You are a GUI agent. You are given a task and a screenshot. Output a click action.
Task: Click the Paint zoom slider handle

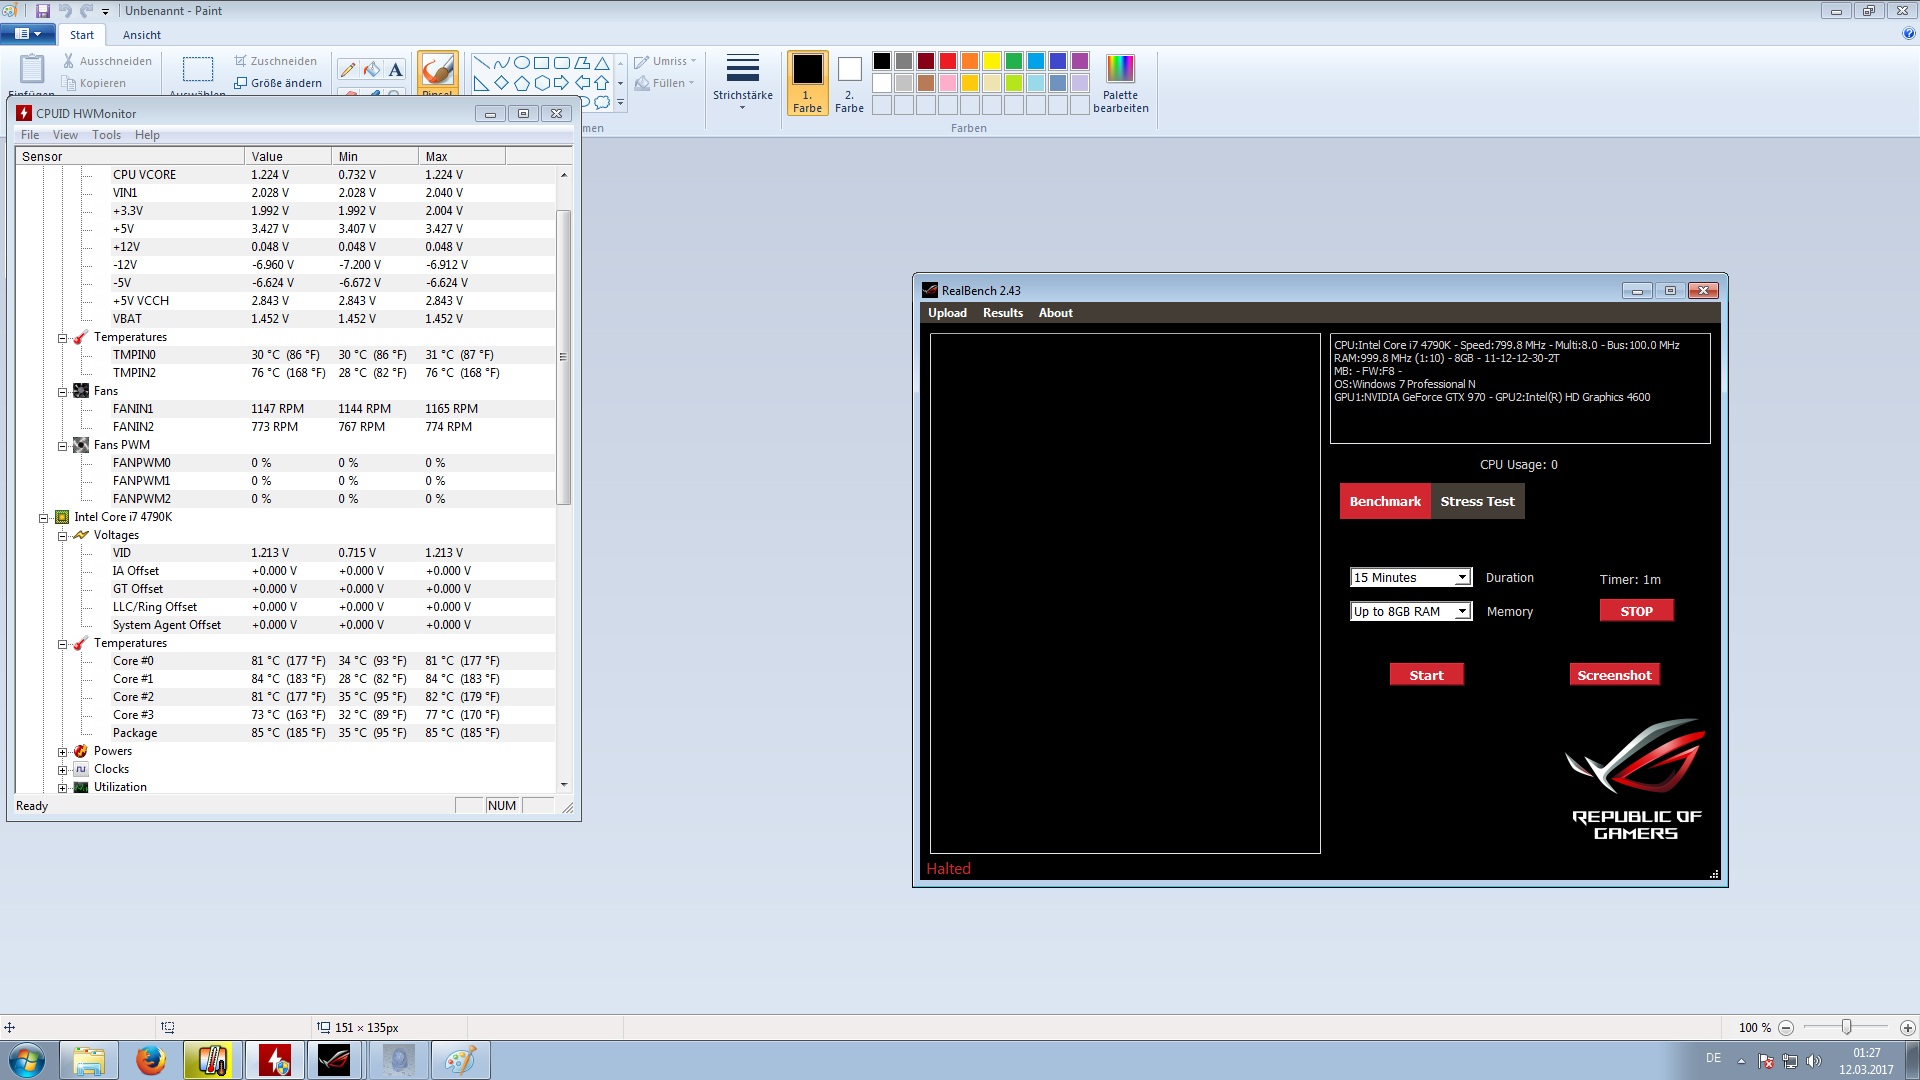click(1847, 1027)
